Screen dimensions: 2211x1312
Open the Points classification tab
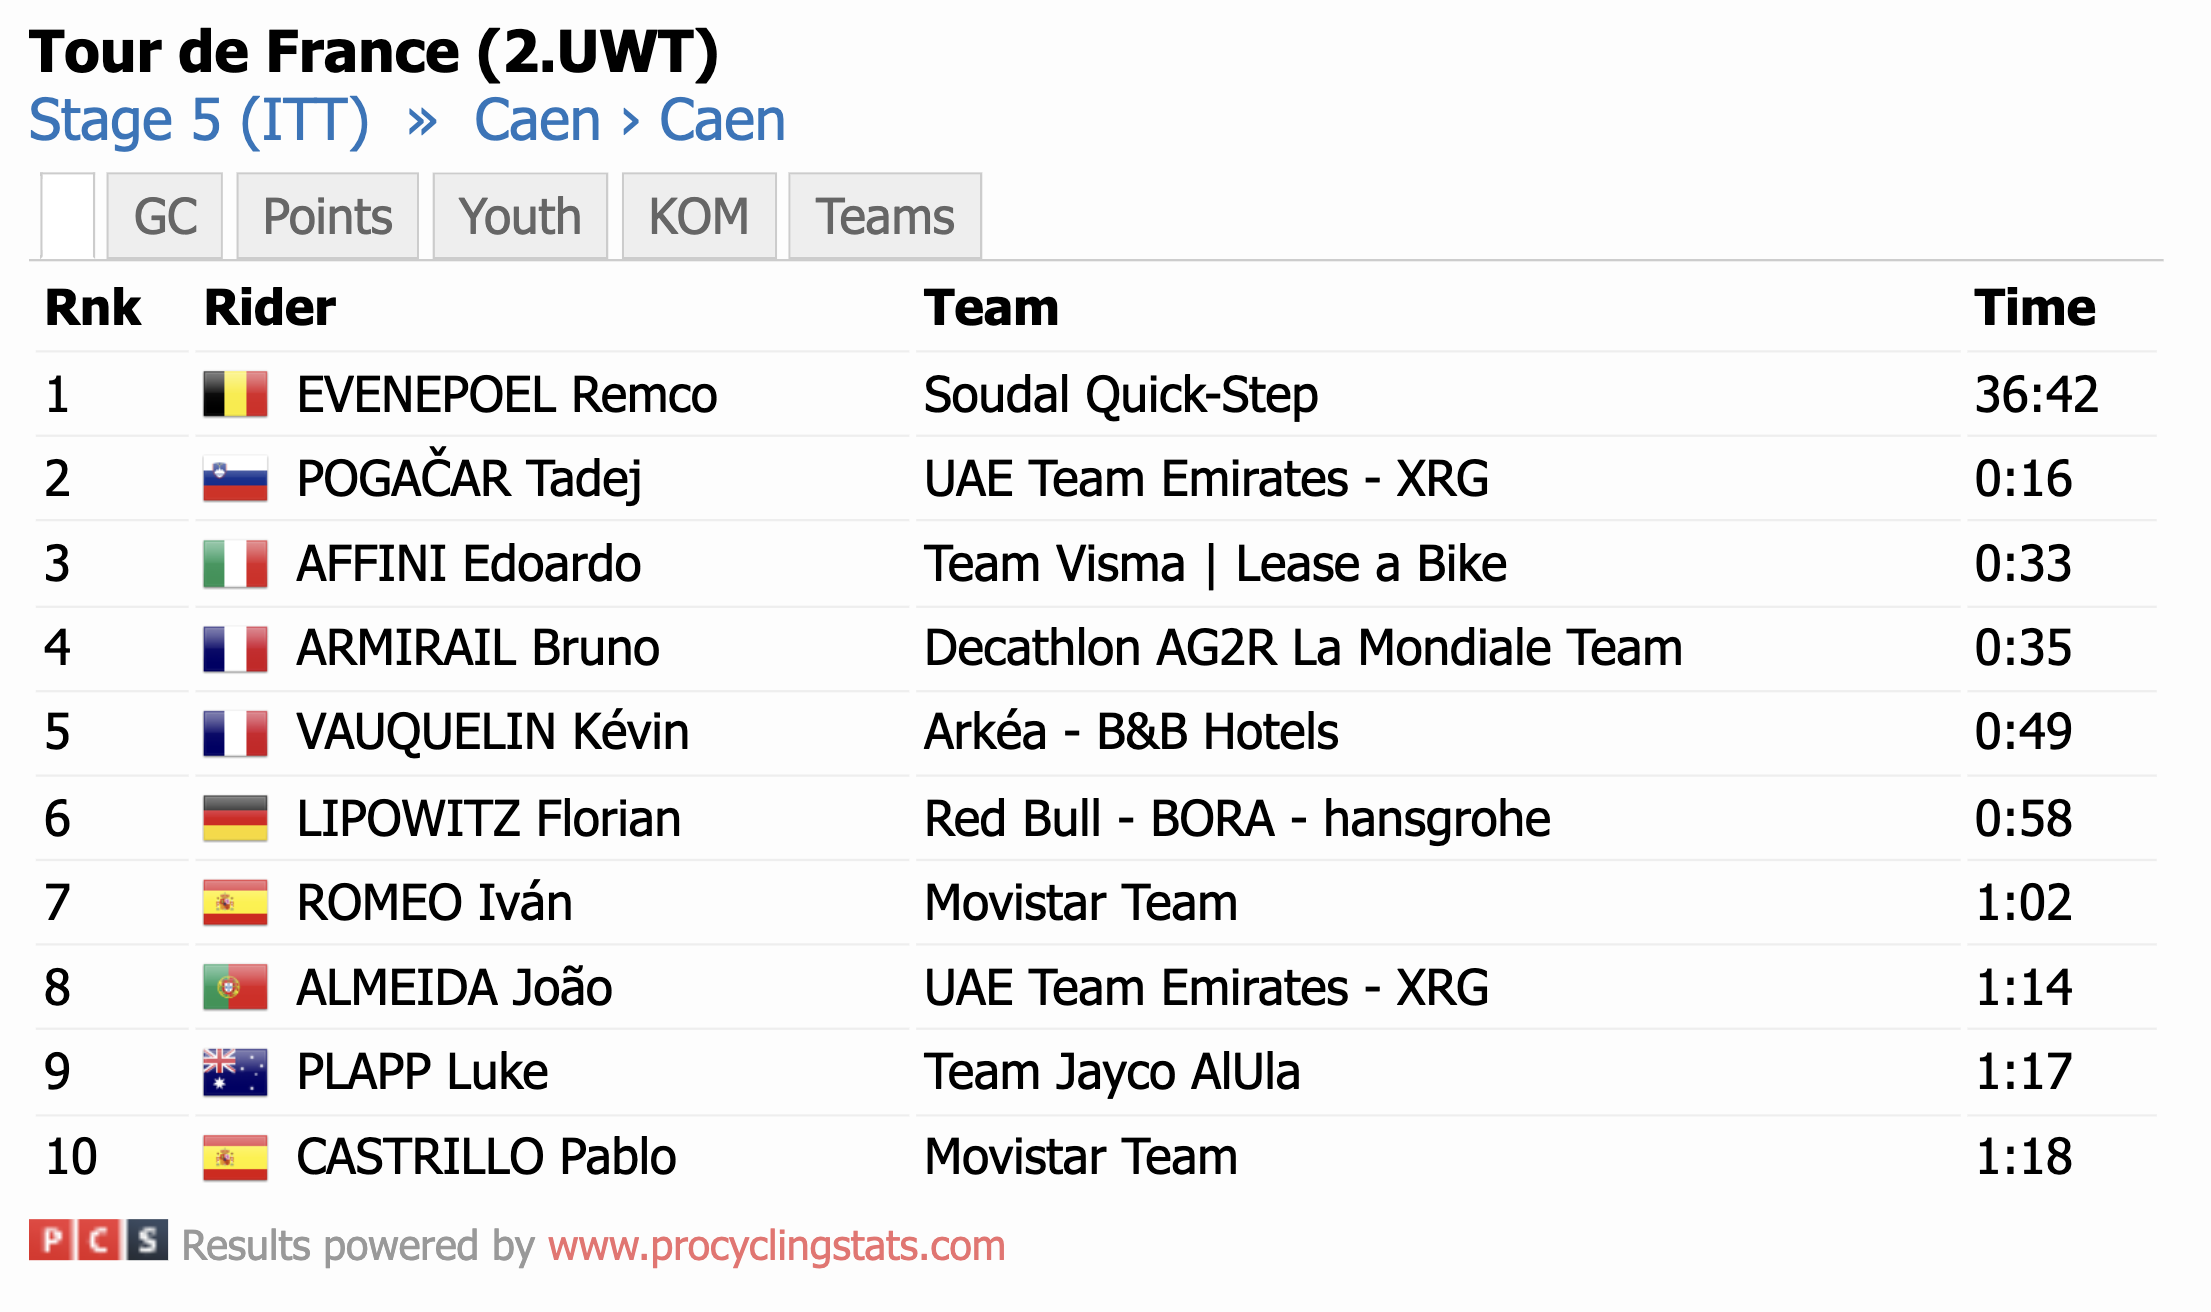[328, 216]
